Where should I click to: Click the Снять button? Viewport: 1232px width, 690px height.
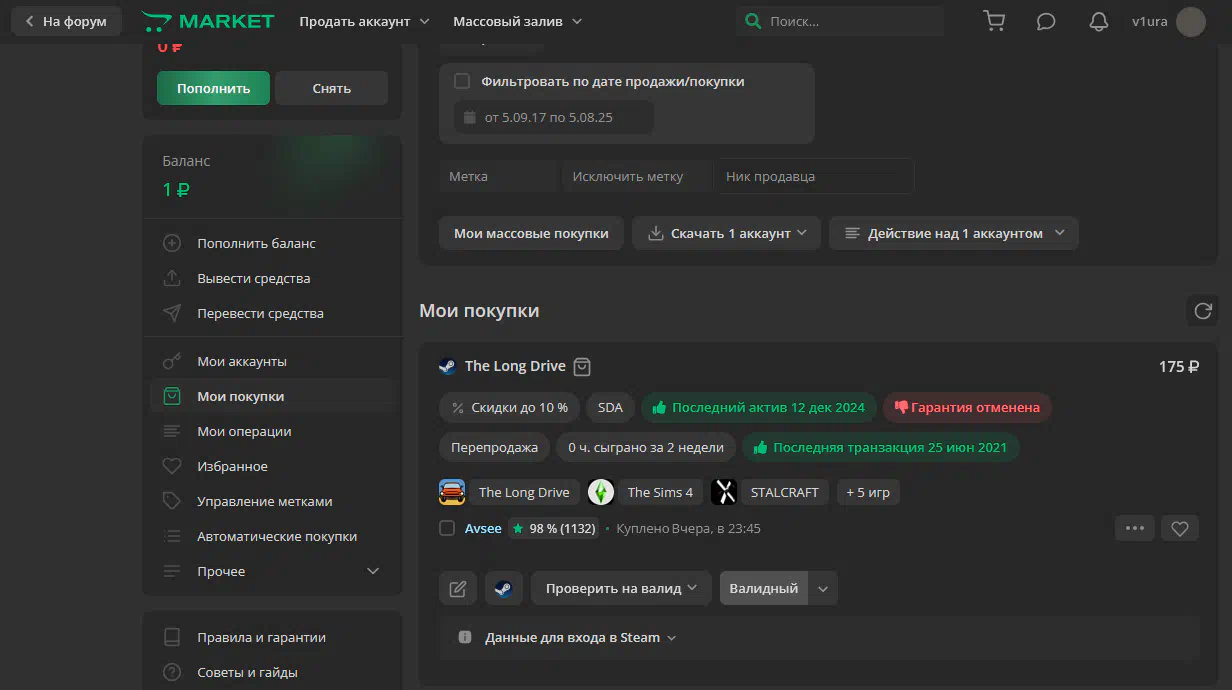coord(331,88)
